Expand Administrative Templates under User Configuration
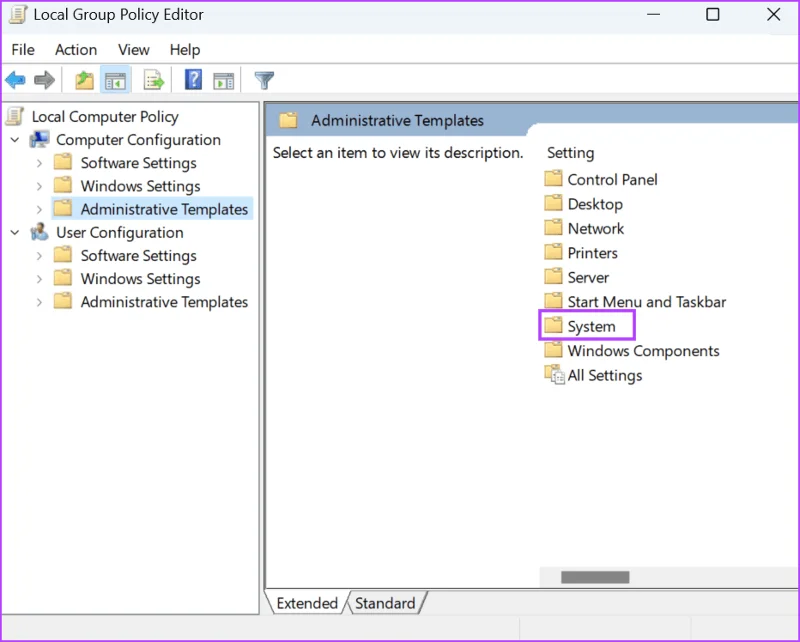 (39, 302)
